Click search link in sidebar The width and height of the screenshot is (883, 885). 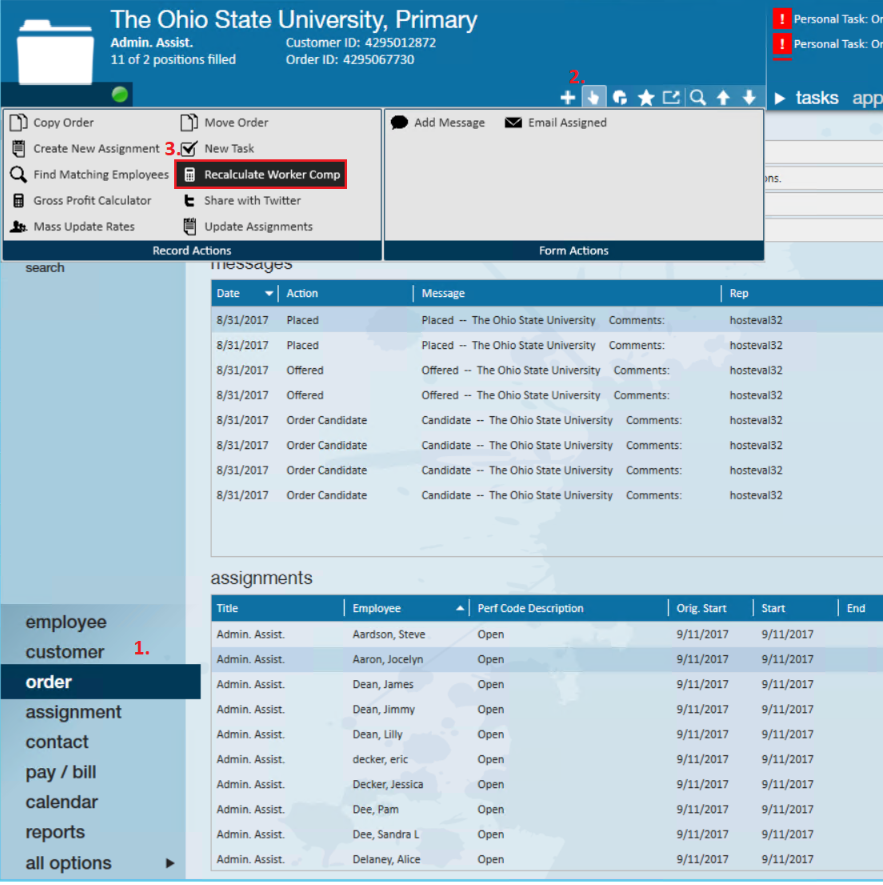coord(45,268)
